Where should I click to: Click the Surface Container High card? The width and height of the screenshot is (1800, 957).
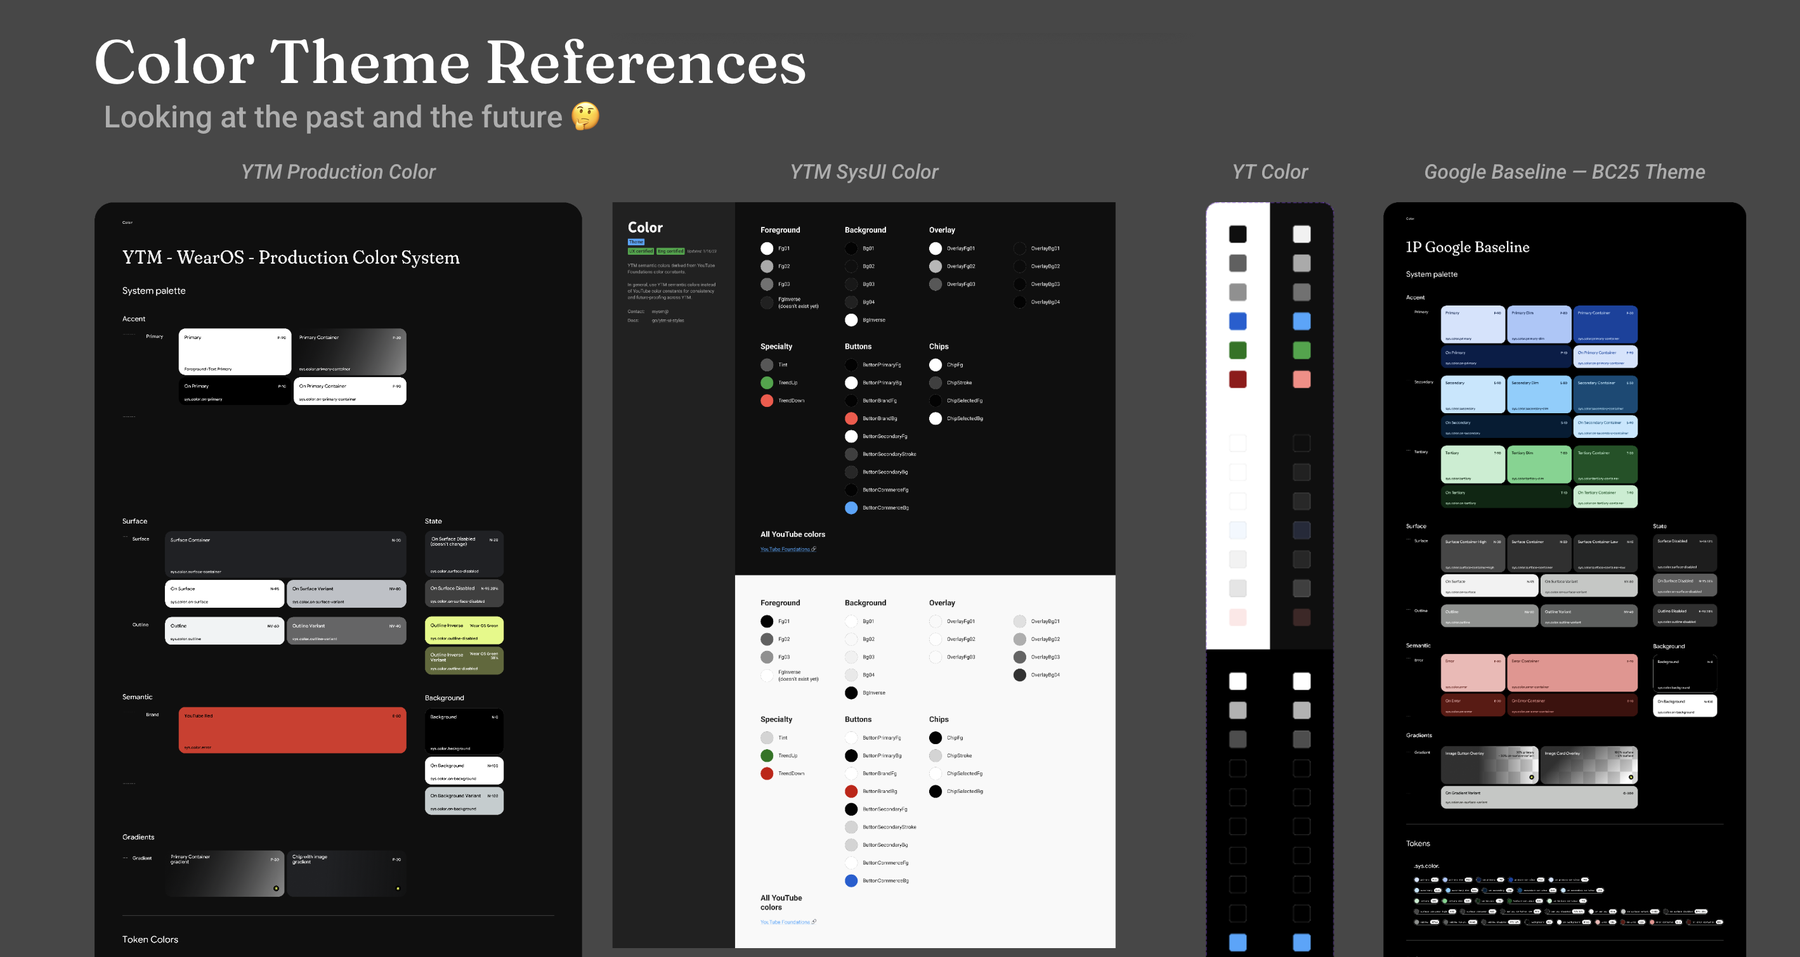tap(1473, 554)
